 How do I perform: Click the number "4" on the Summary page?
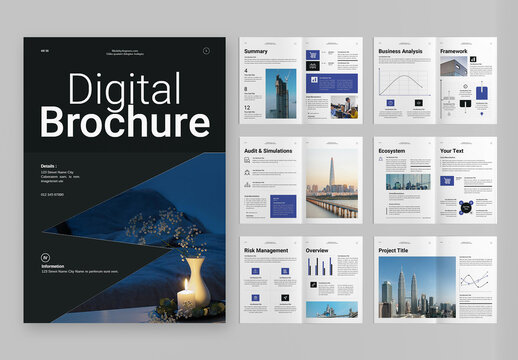[x=246, y=71]
